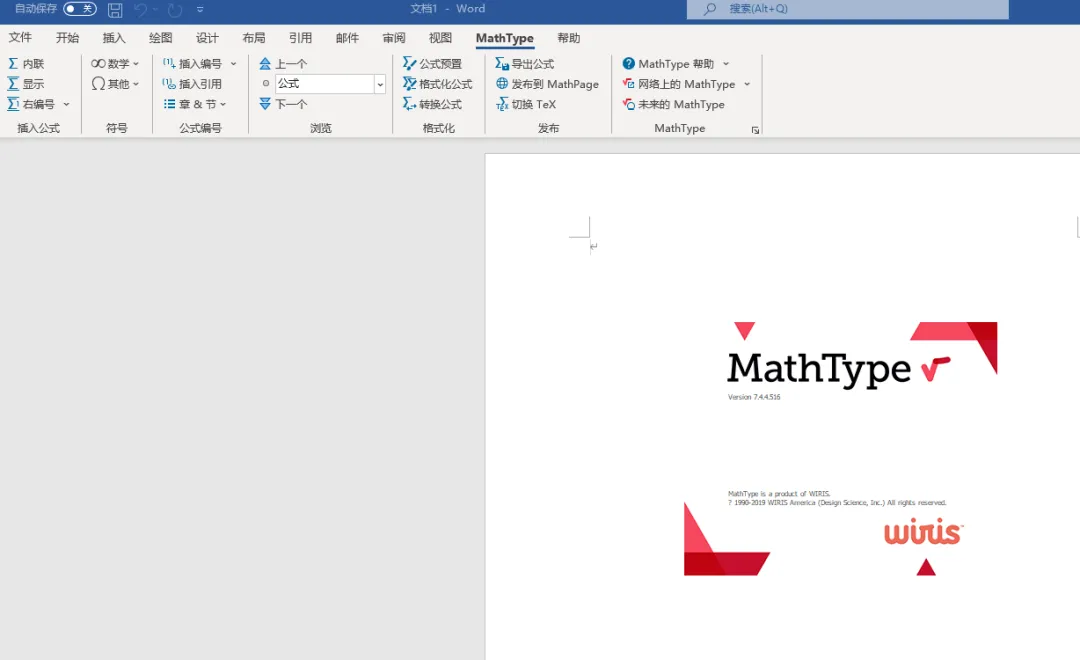1080x660 pixels.
Task: Insert an inline equation with 内联
Action: pyautogui.click(x=26, y=63)
